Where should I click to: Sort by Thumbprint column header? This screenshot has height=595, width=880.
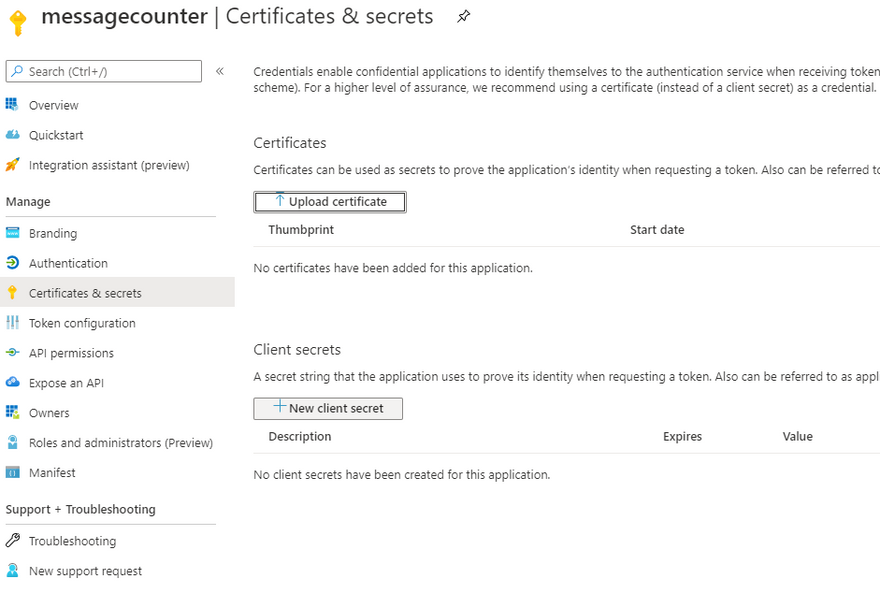[x=301, y=230]
